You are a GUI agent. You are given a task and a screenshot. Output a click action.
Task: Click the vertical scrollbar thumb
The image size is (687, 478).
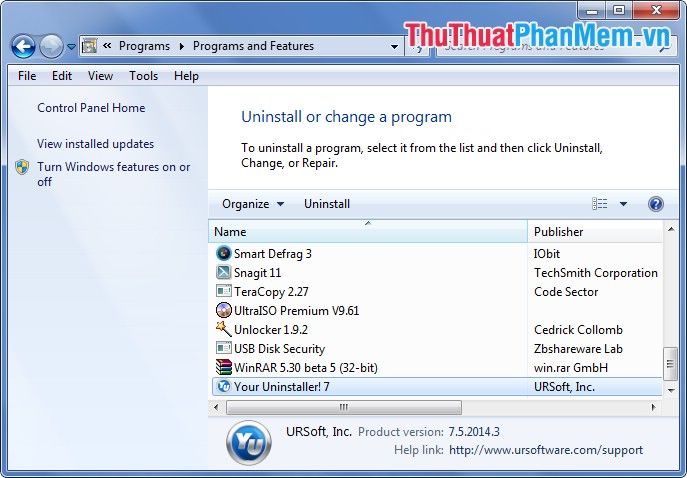[x=670, y=364]
